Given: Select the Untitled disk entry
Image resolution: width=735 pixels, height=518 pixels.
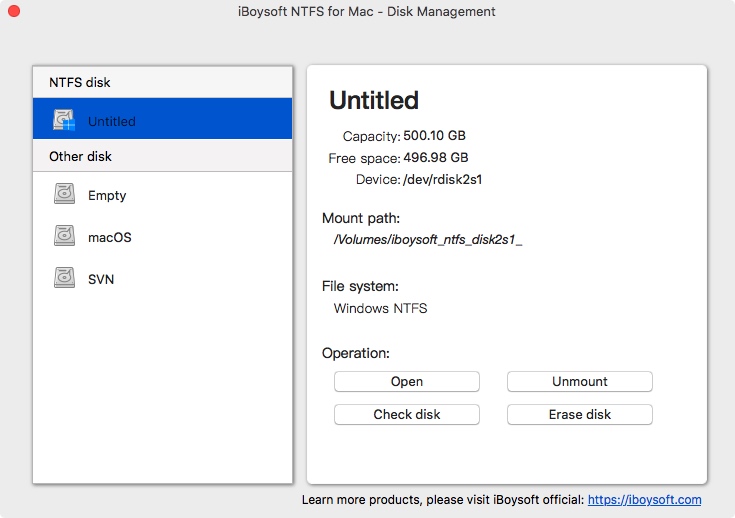Looking at the screenshot, I should click(162, 119).
